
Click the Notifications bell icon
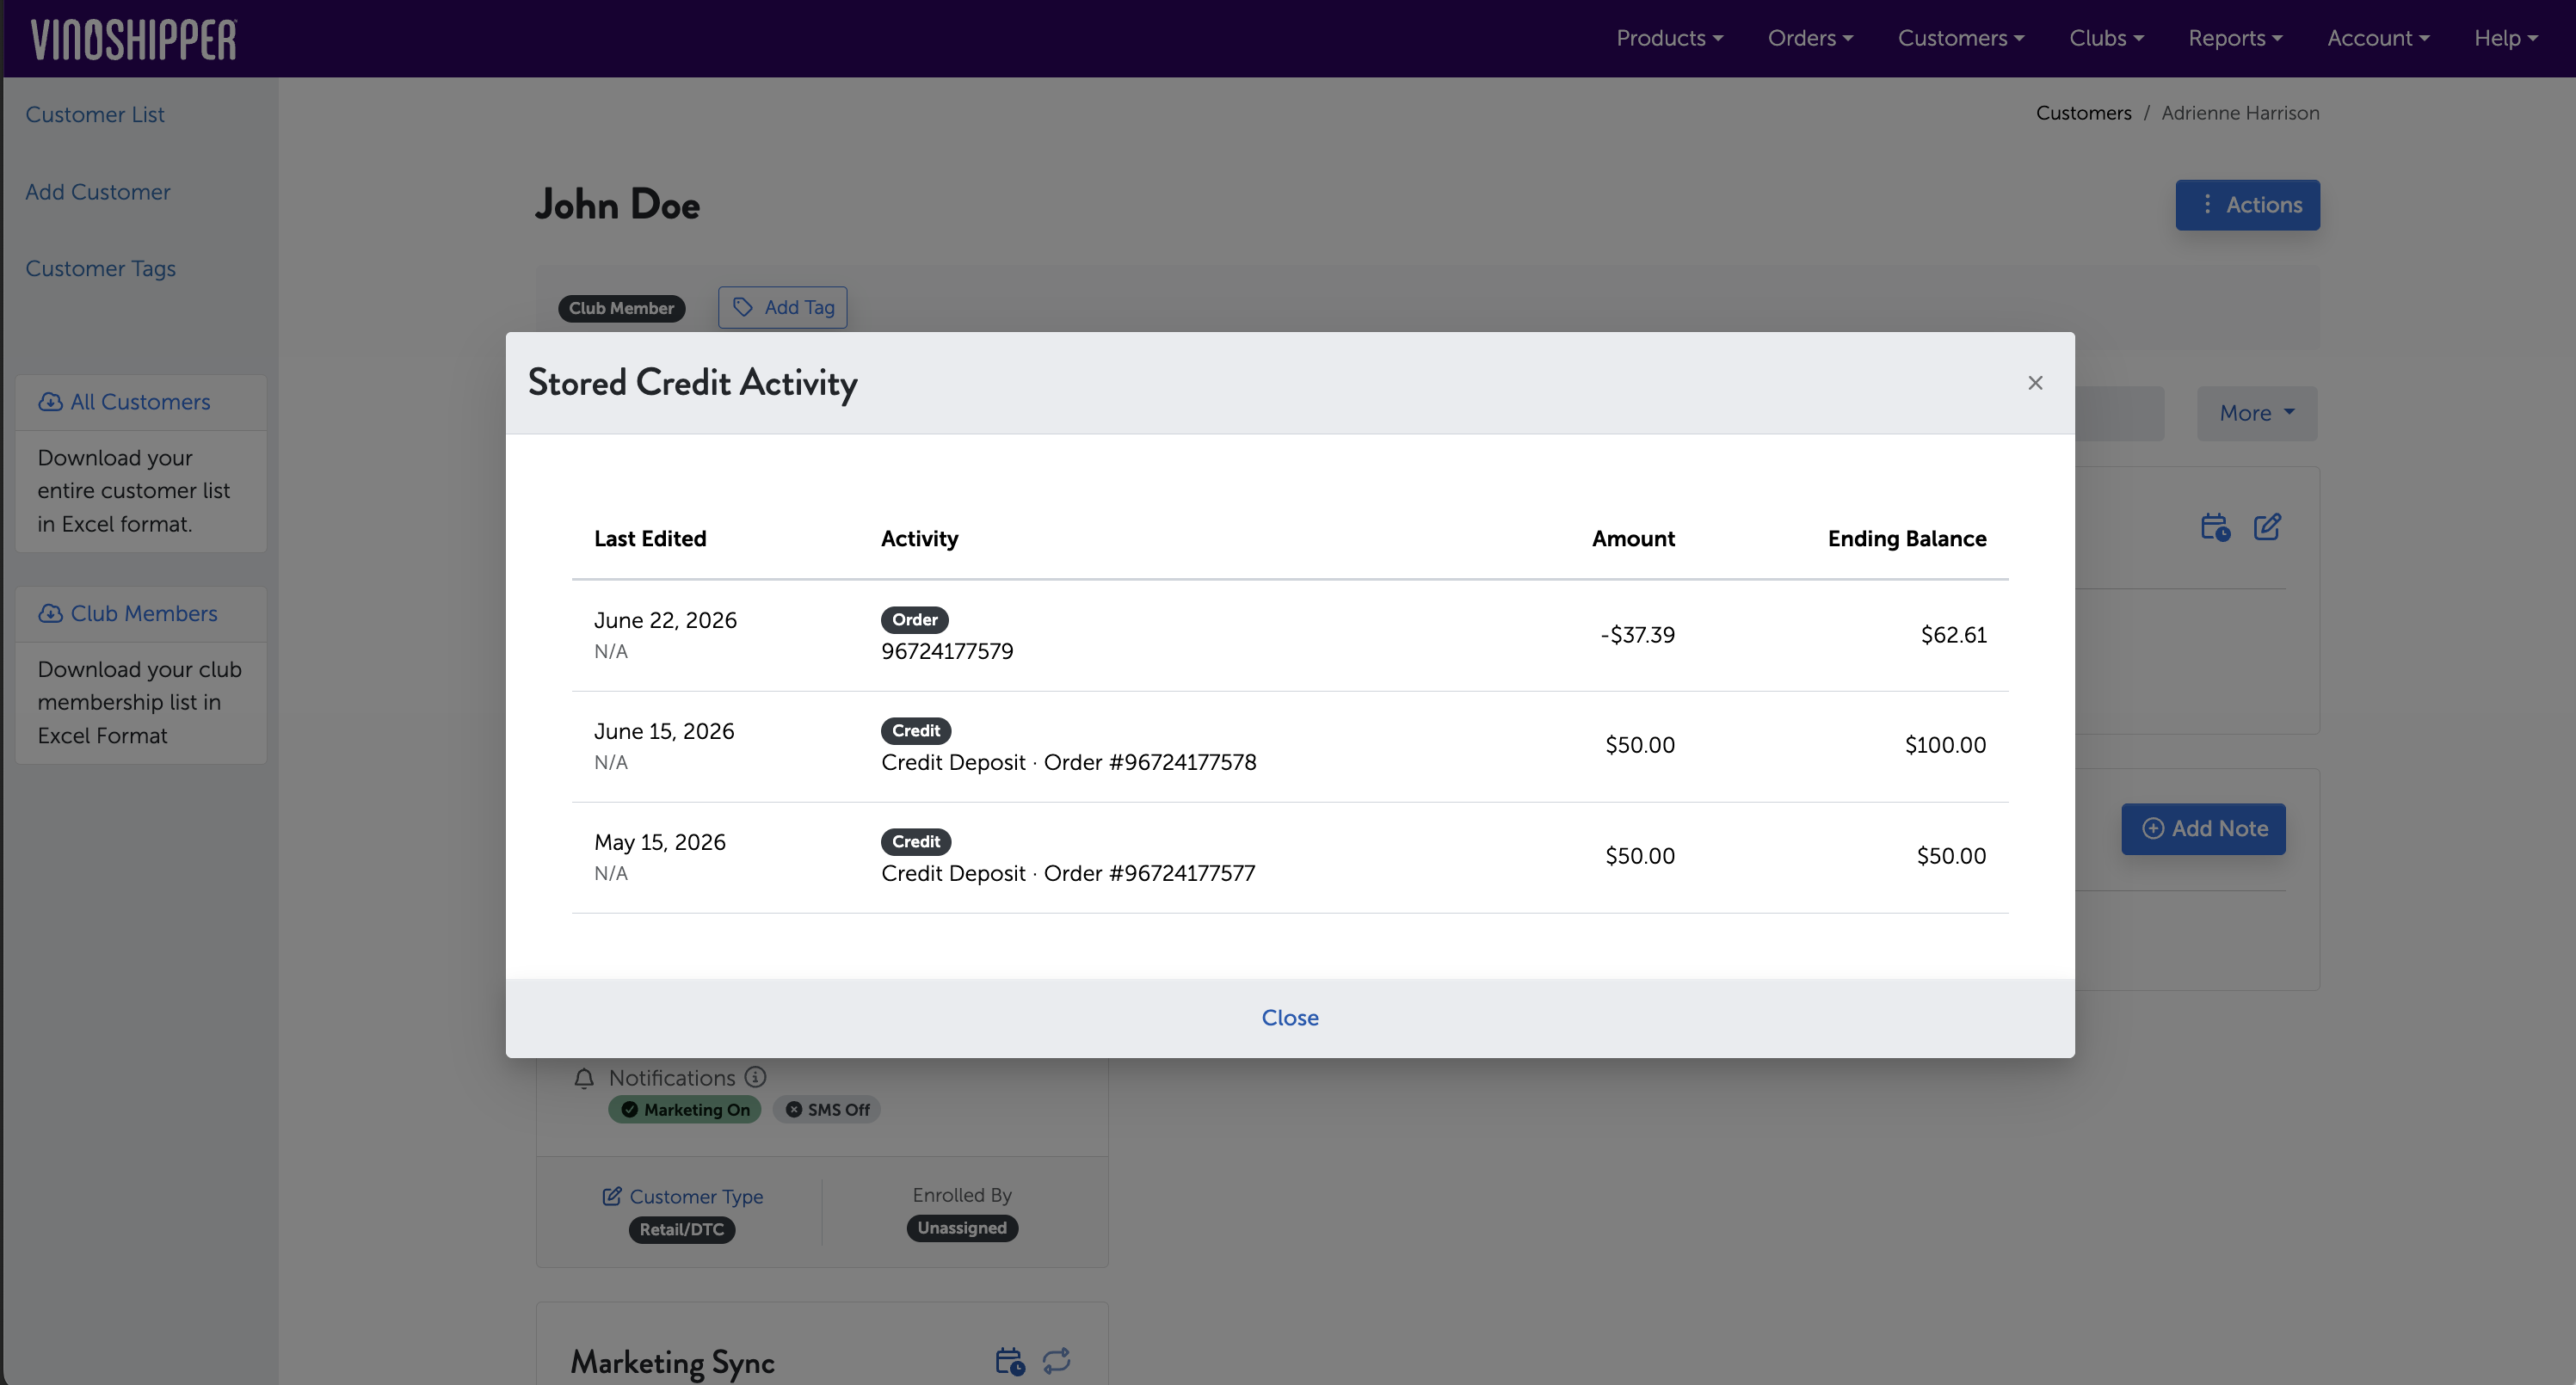tap(584, 1078)
